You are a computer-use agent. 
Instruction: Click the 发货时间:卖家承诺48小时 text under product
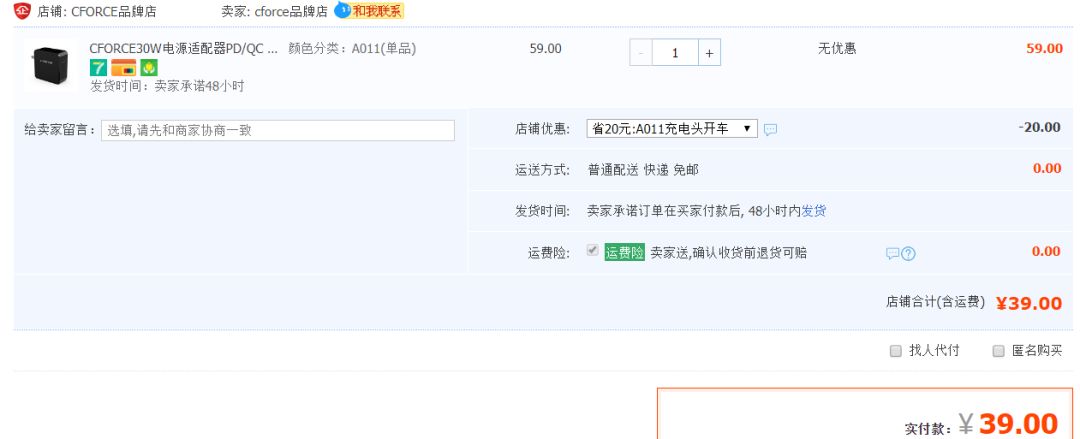tap(167, 86)
